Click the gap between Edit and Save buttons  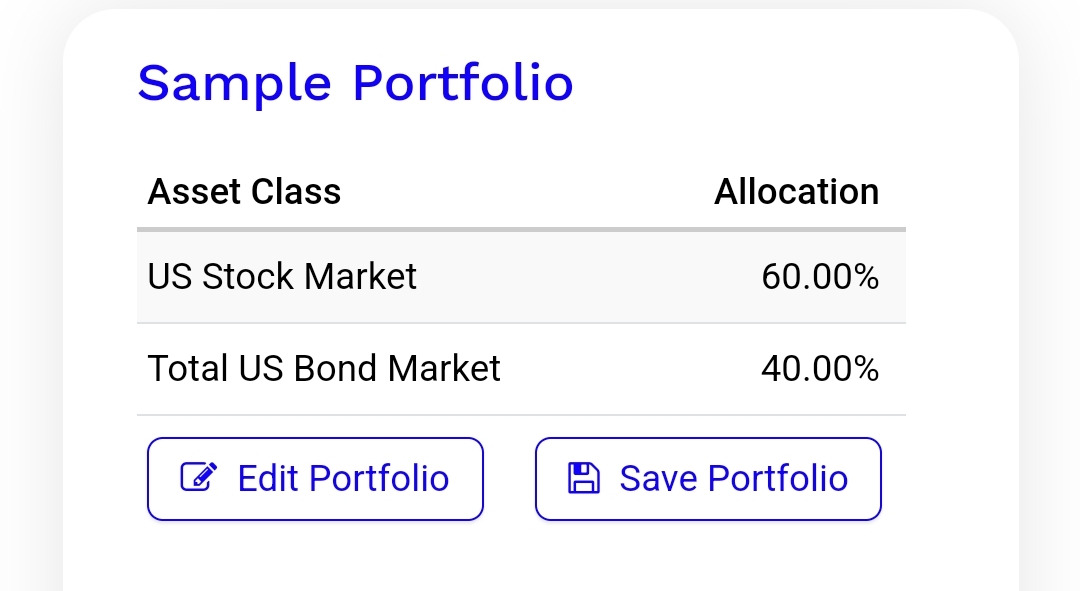click(x=509, y=478)
